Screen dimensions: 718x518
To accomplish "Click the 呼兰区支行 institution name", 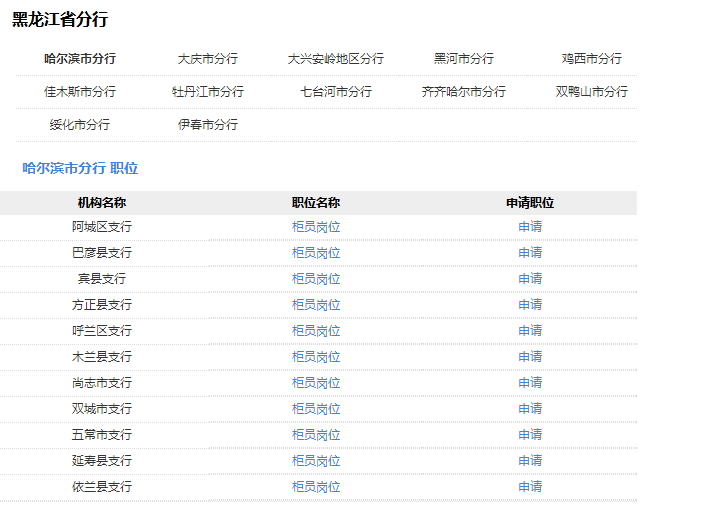I will (102, 331).
